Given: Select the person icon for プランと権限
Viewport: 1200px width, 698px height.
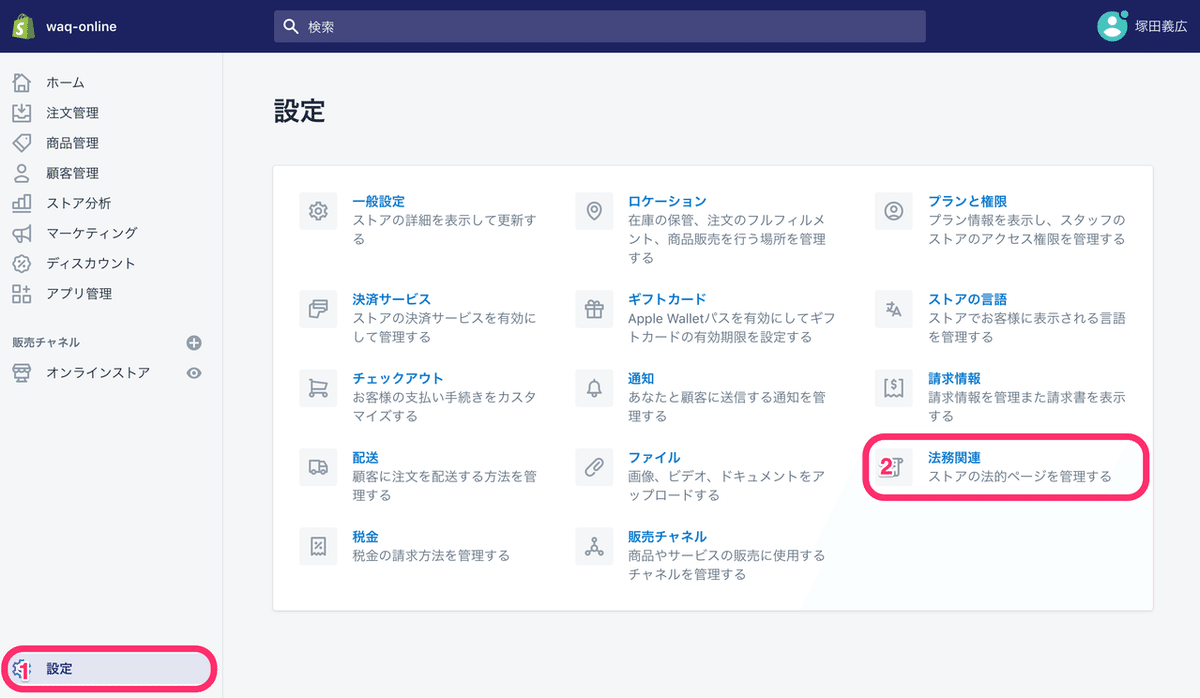Looking at the screenshot, I should (893, 211).
